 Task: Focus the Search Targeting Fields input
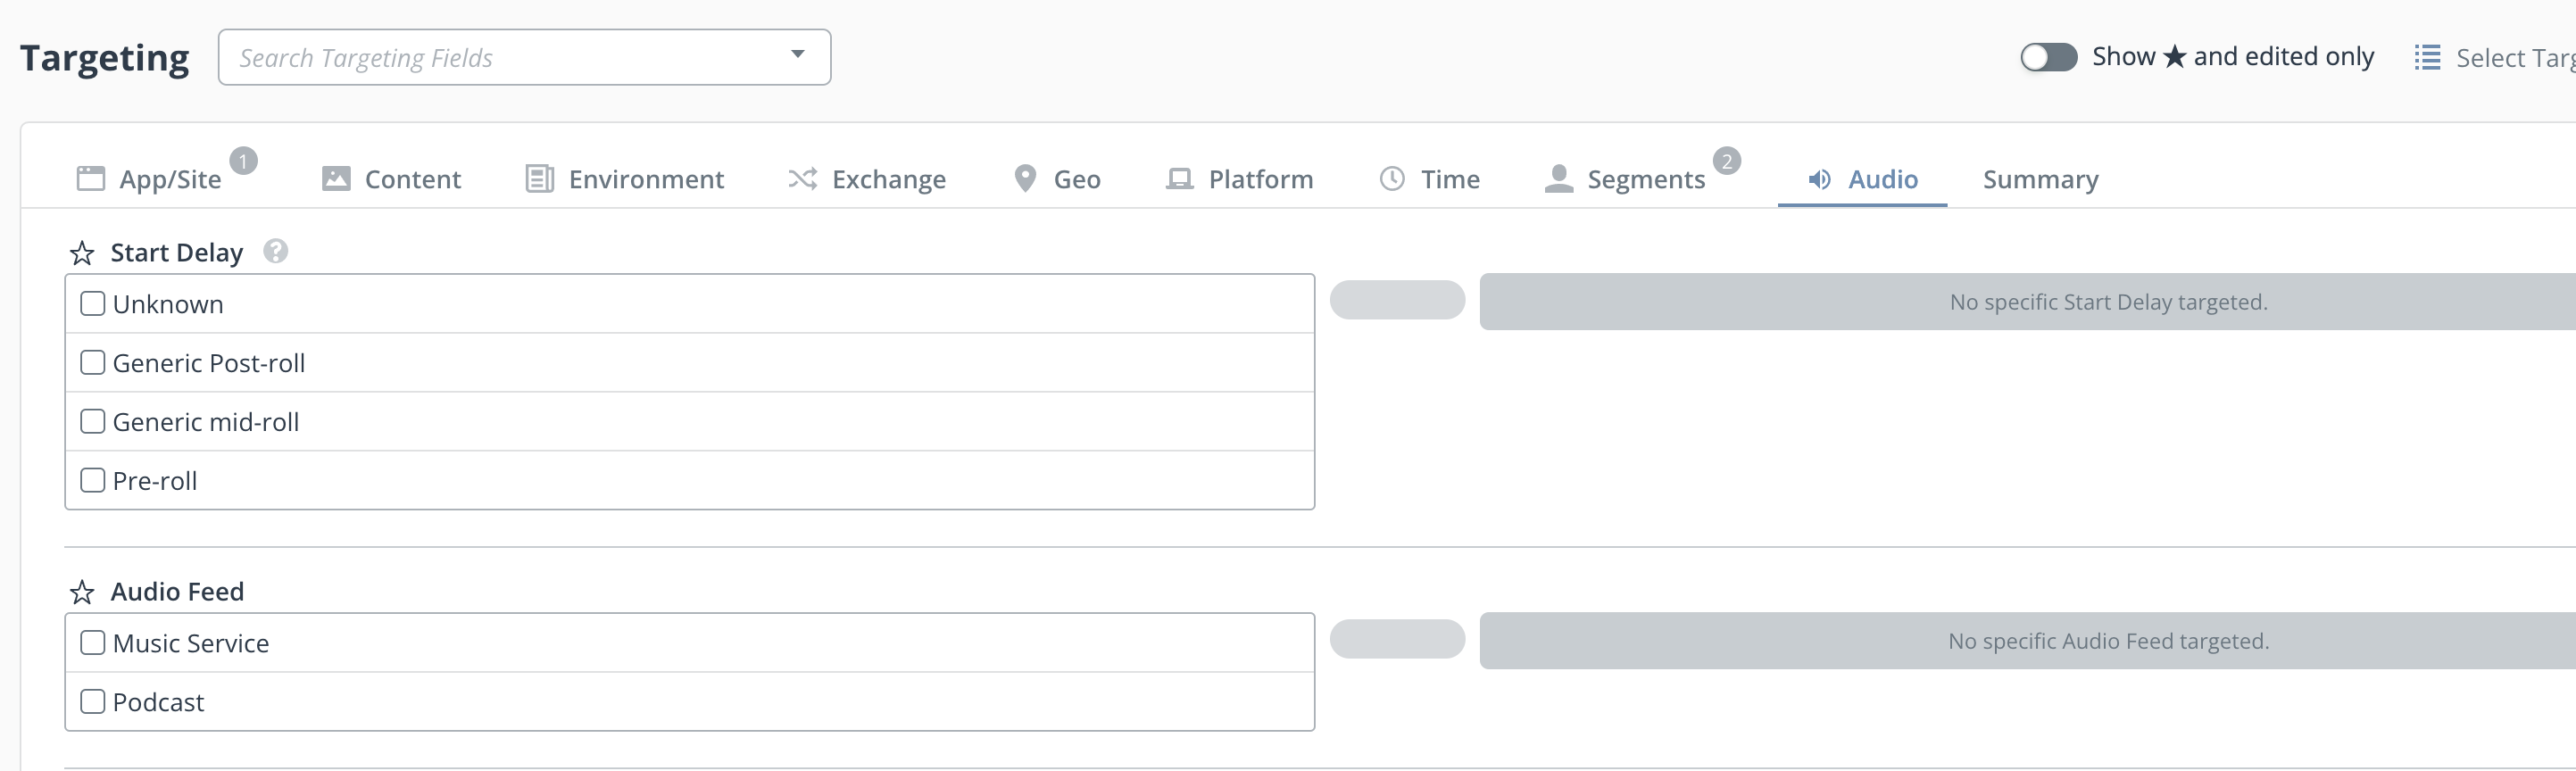click(x=500, y=58)
